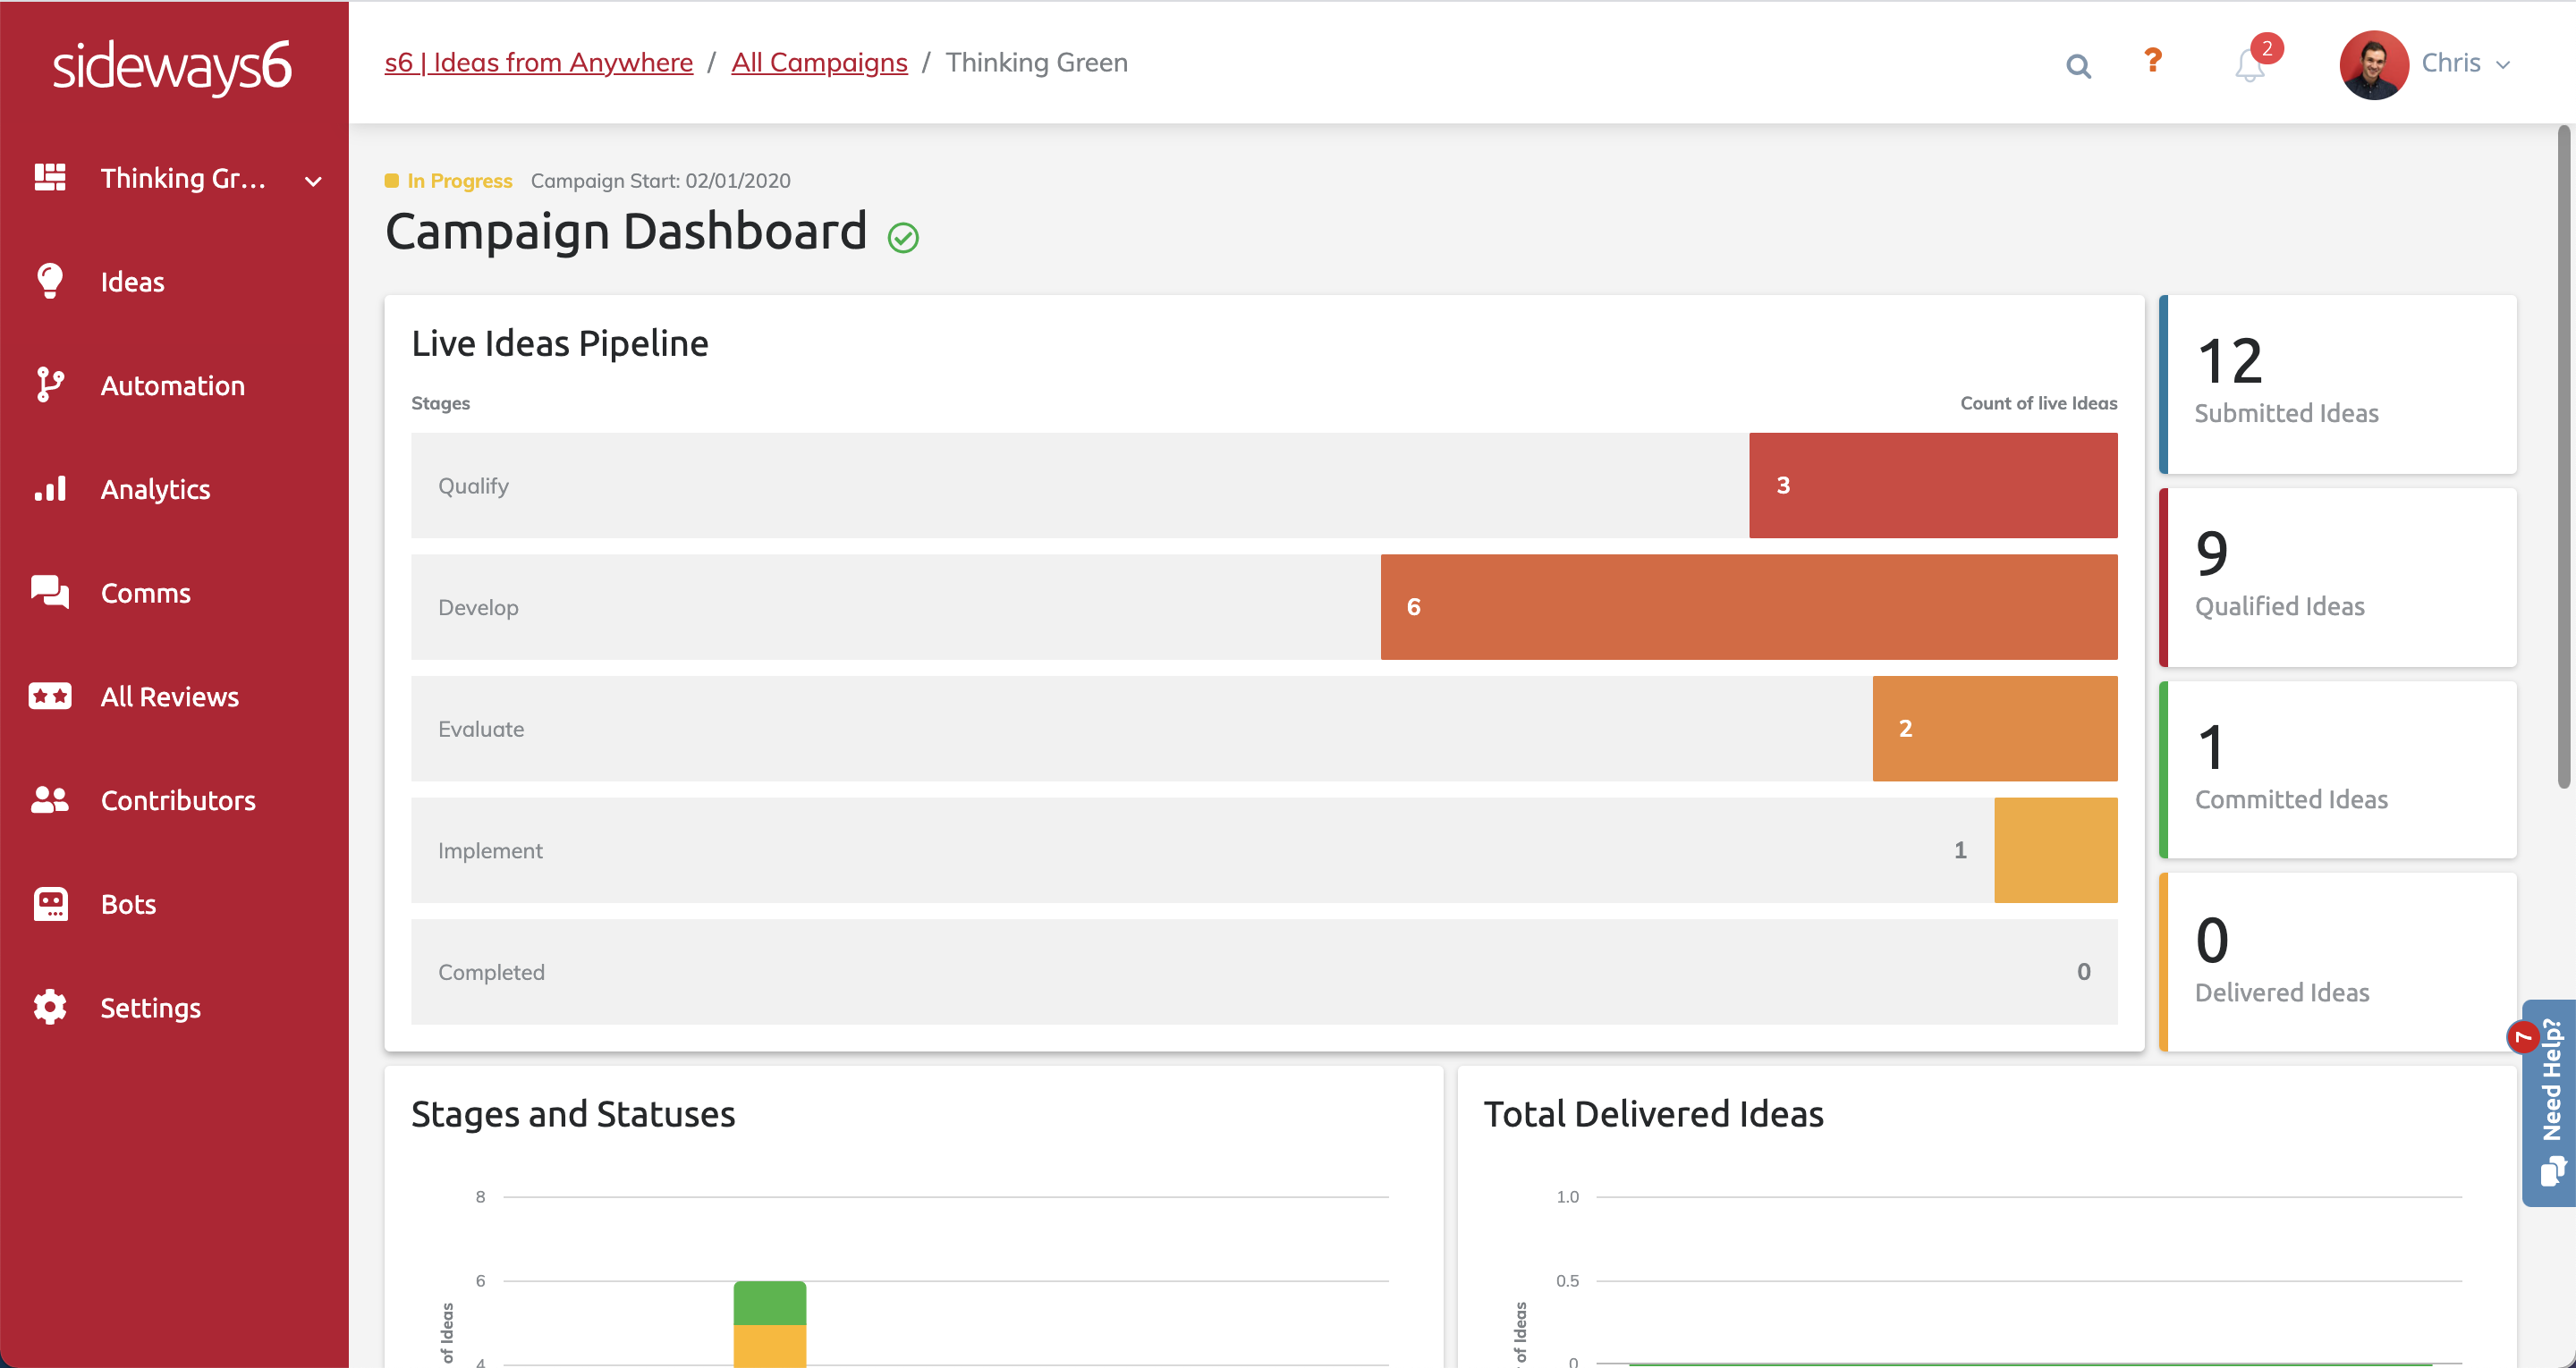Click green check badge beside Campaign Dashboard
This screenshot has width=2576, height=1368.
pos(903,237)
